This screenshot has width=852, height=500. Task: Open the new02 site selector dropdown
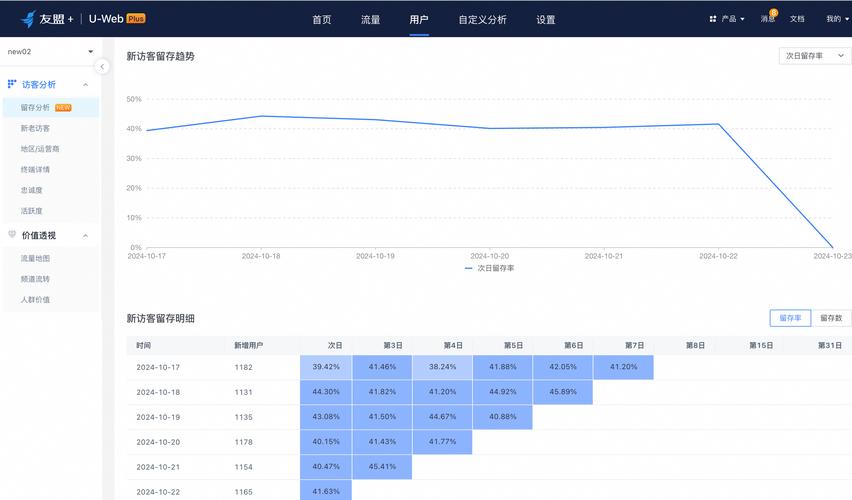click(x=50, y=52)
